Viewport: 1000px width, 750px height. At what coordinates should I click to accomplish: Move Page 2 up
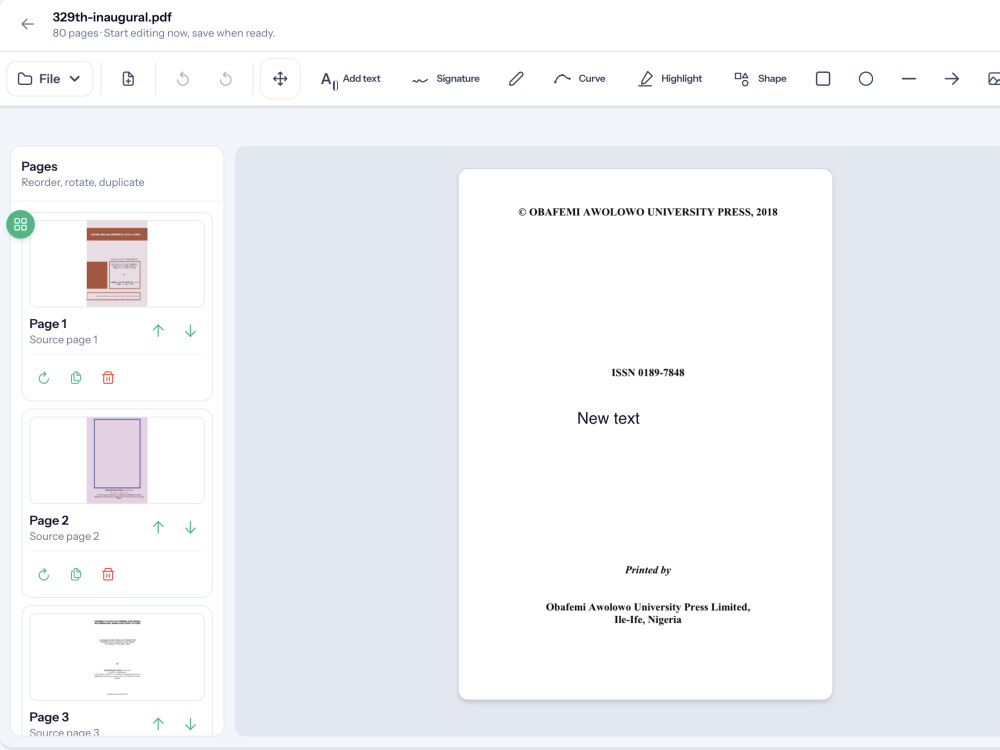tap(158, 527)
